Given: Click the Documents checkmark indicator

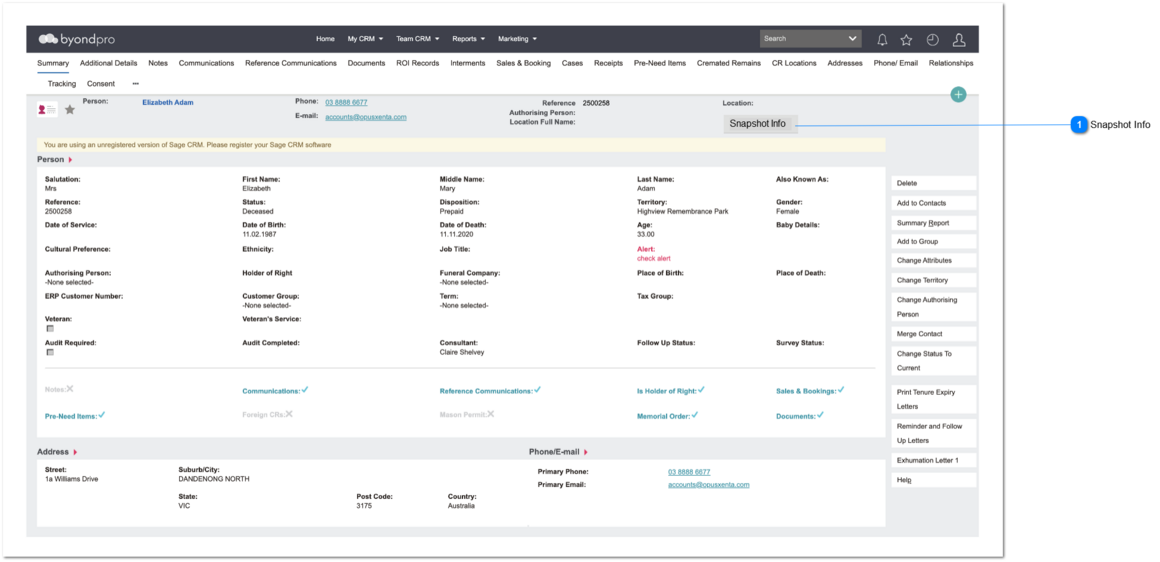Looking at the screenshot, I should [x=820, y=415].
